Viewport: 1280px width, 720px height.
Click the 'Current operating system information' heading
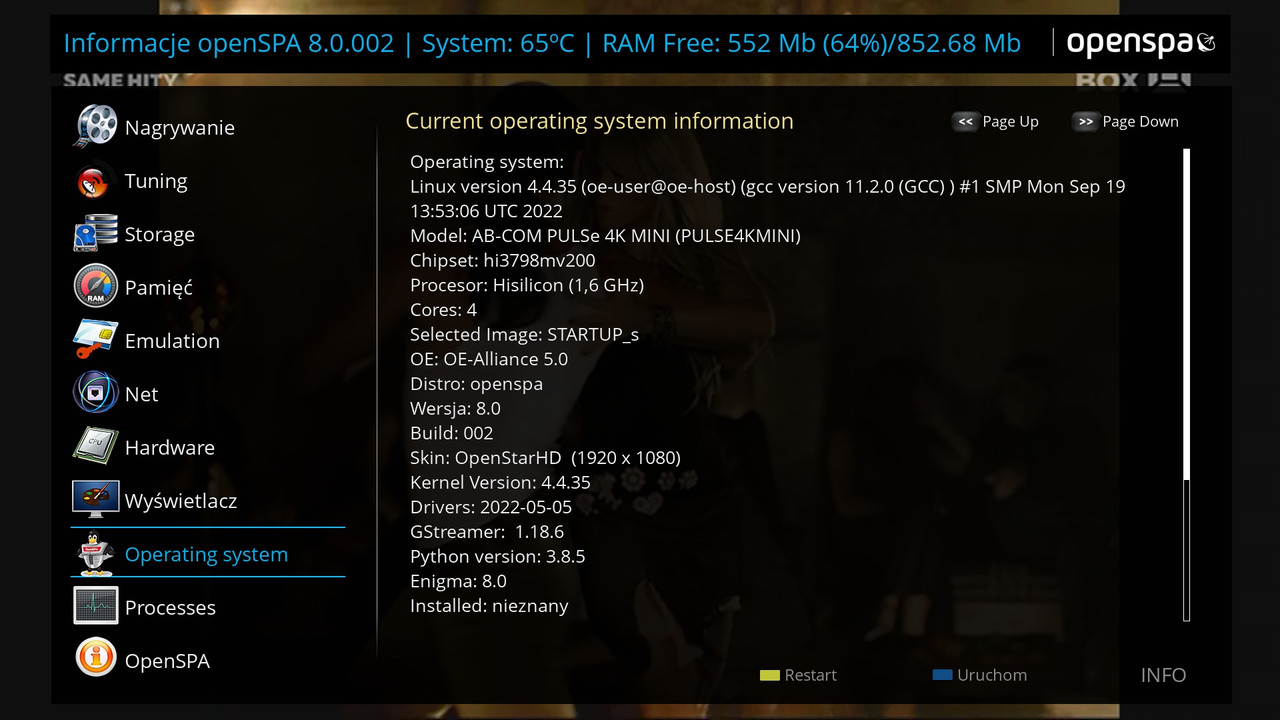tap(599, 121)
